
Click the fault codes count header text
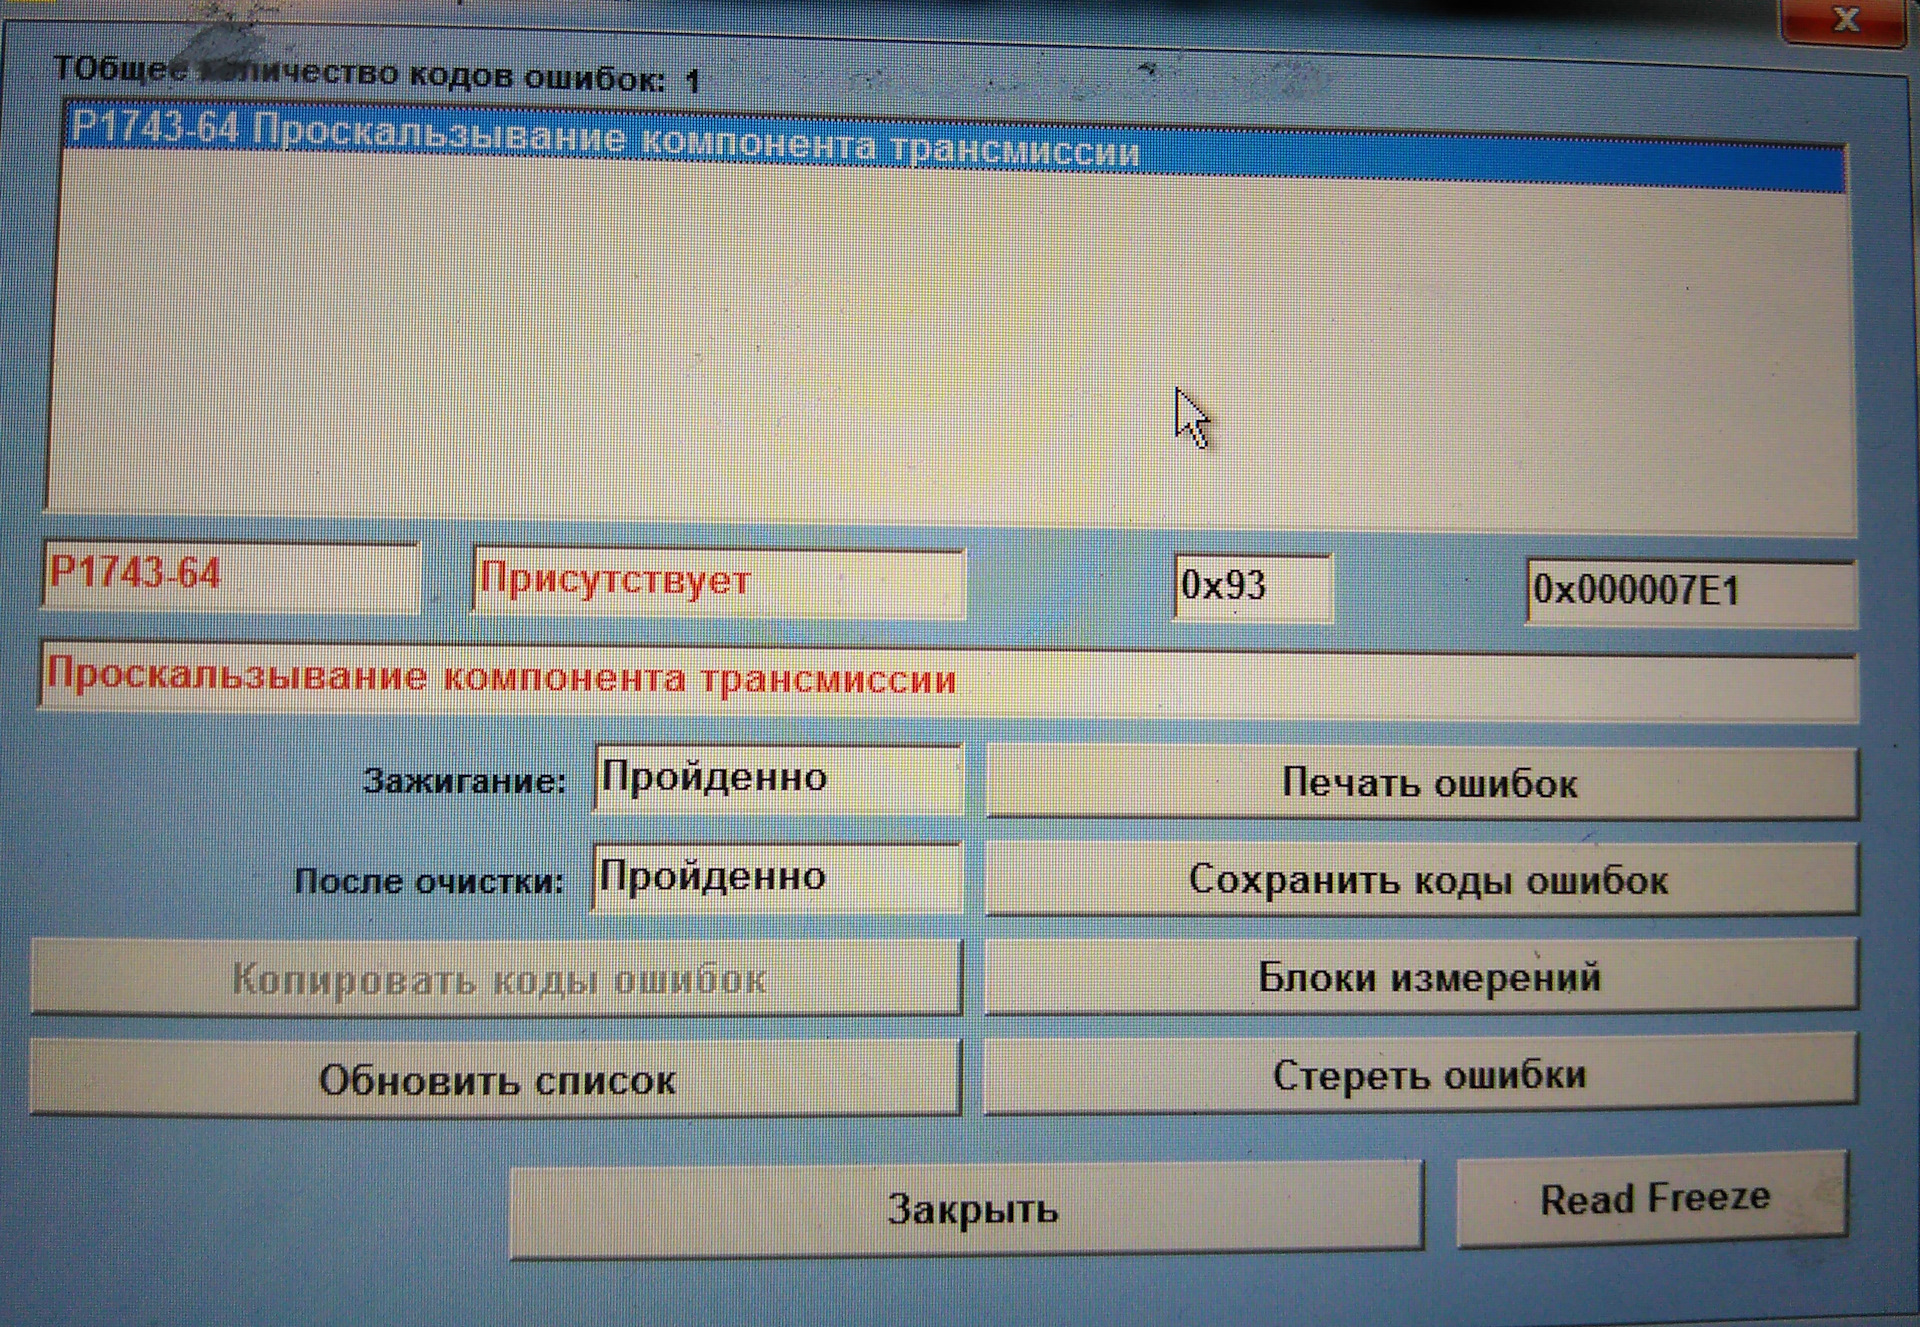click(x=380, y=70)
